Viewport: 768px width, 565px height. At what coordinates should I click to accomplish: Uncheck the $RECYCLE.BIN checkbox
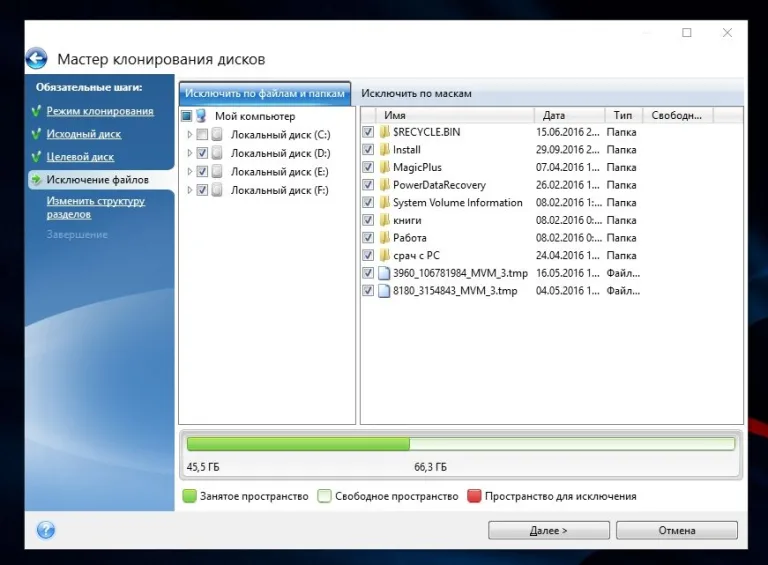coord(368,132)
